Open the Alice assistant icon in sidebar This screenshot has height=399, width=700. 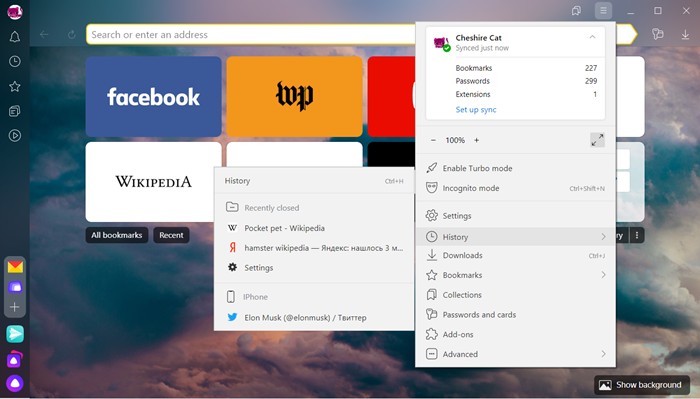pyautogui.click(x=15, y=383)
